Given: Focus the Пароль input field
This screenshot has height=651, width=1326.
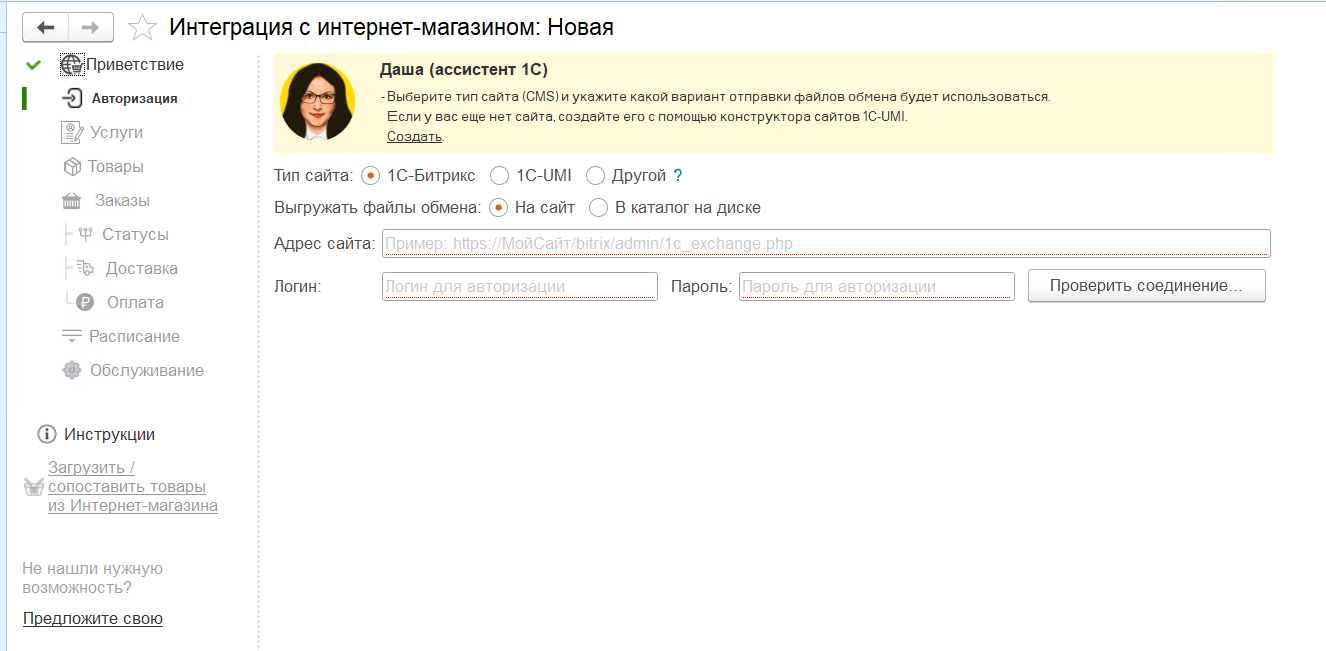Looking at the screenshot, I should [877, 286].
